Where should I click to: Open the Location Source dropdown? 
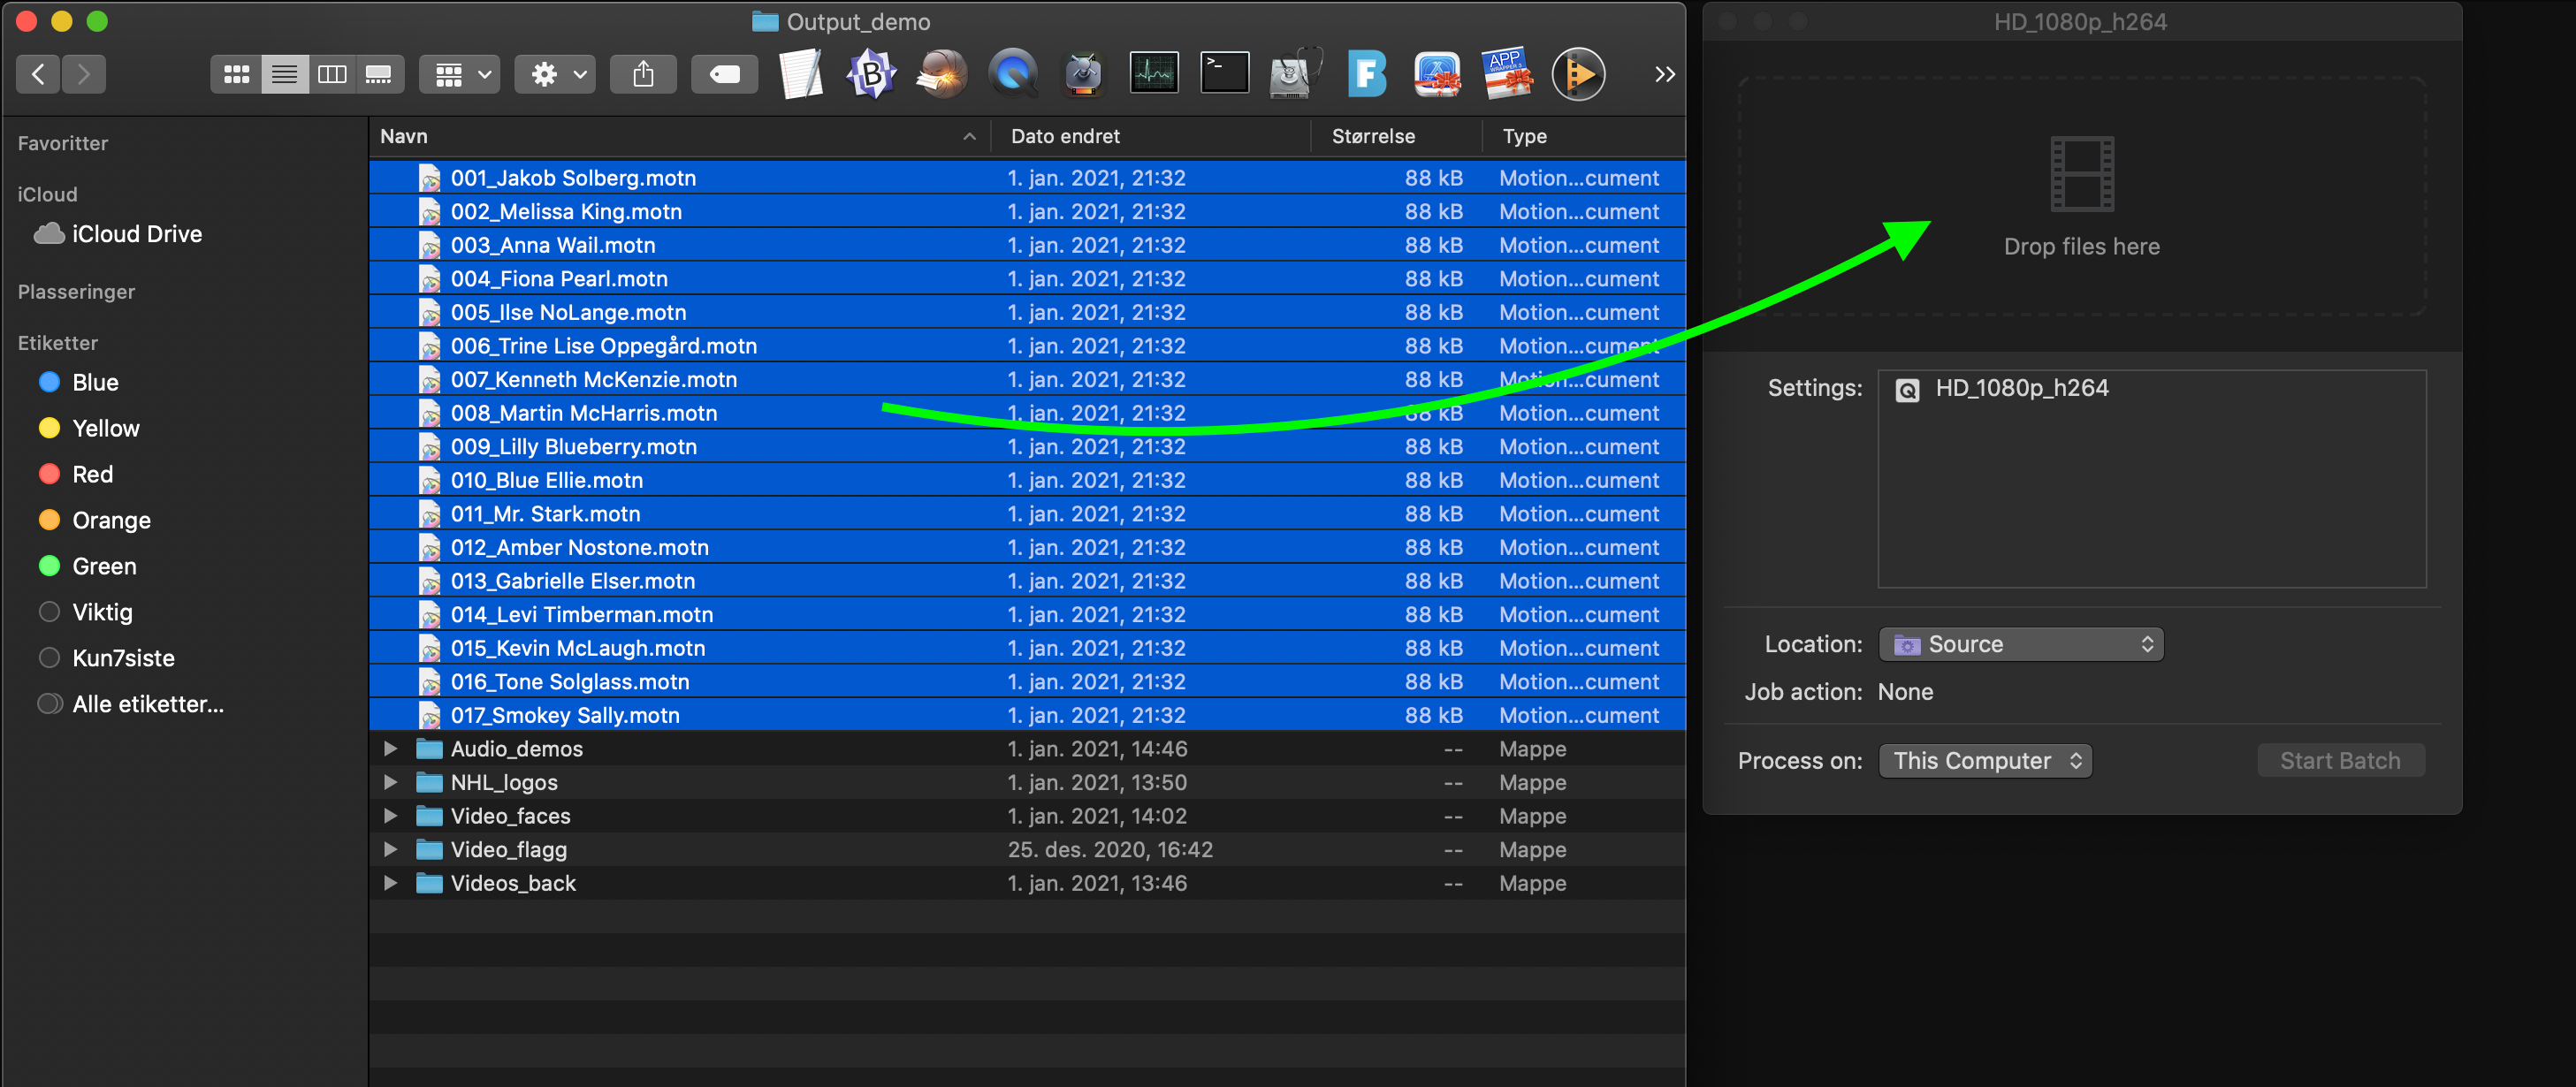[2021, 644]
